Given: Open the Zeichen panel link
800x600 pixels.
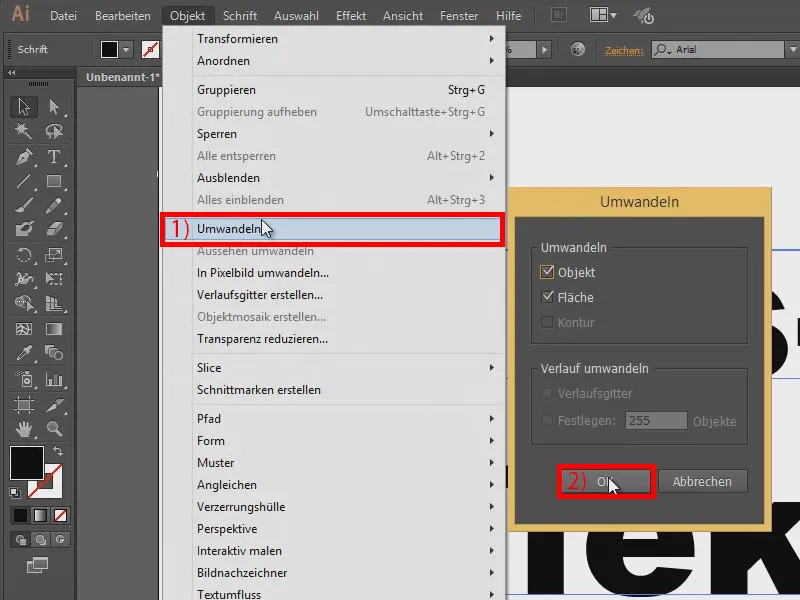Looking at the screenshot, I should point(623,51).
